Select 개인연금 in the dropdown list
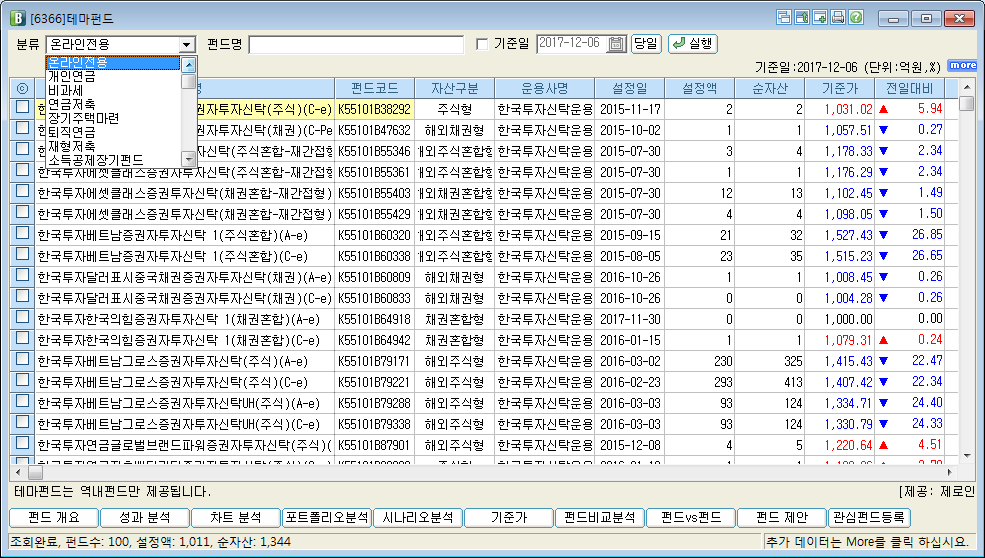This screenshot has height=558, width=985. click(x=114, y=77)
